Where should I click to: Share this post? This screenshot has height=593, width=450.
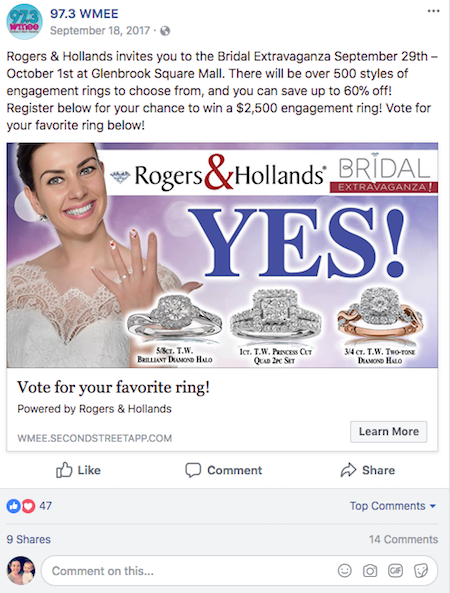coord(368,470)
